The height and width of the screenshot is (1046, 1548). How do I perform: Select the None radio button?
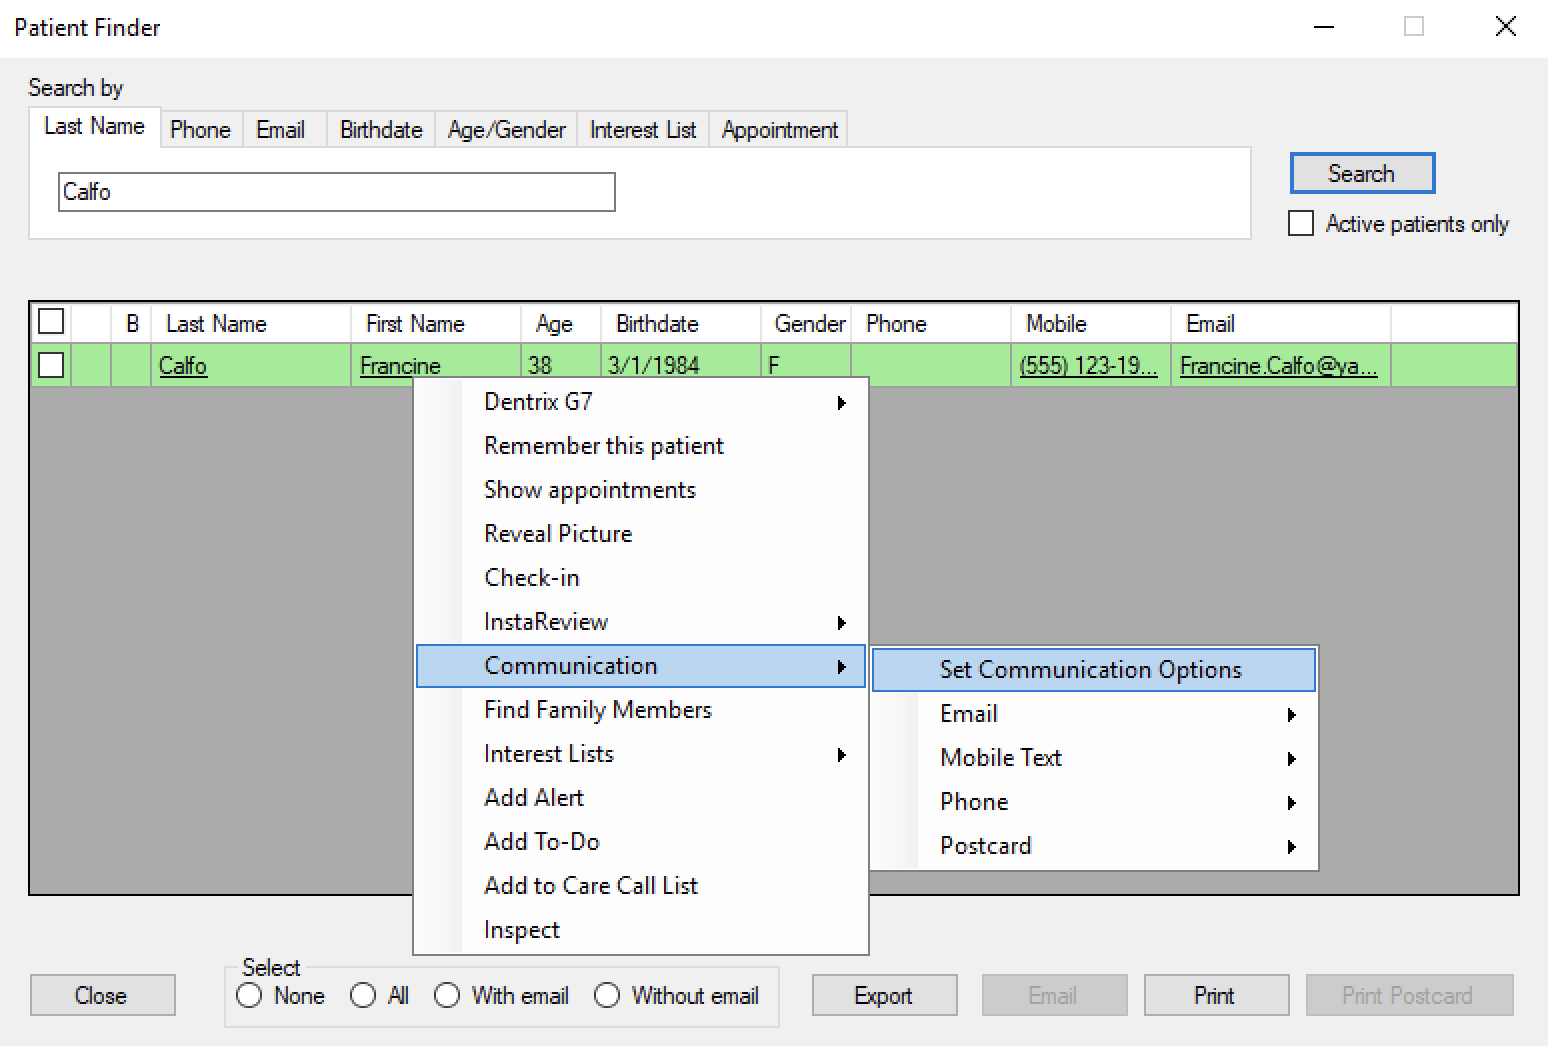(250, 996)
